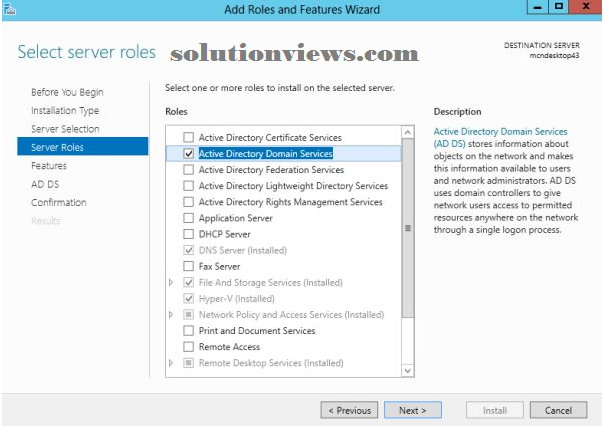Click the Results step
The height and width of the screenshot is (426, 603).
pos(46,221)
